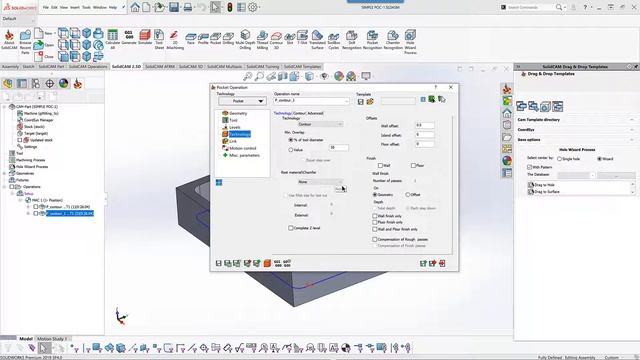The height and width of the screenshot is (360, 640).
Task: Enable the Floor finish checkbox
Action: [413, 165]
